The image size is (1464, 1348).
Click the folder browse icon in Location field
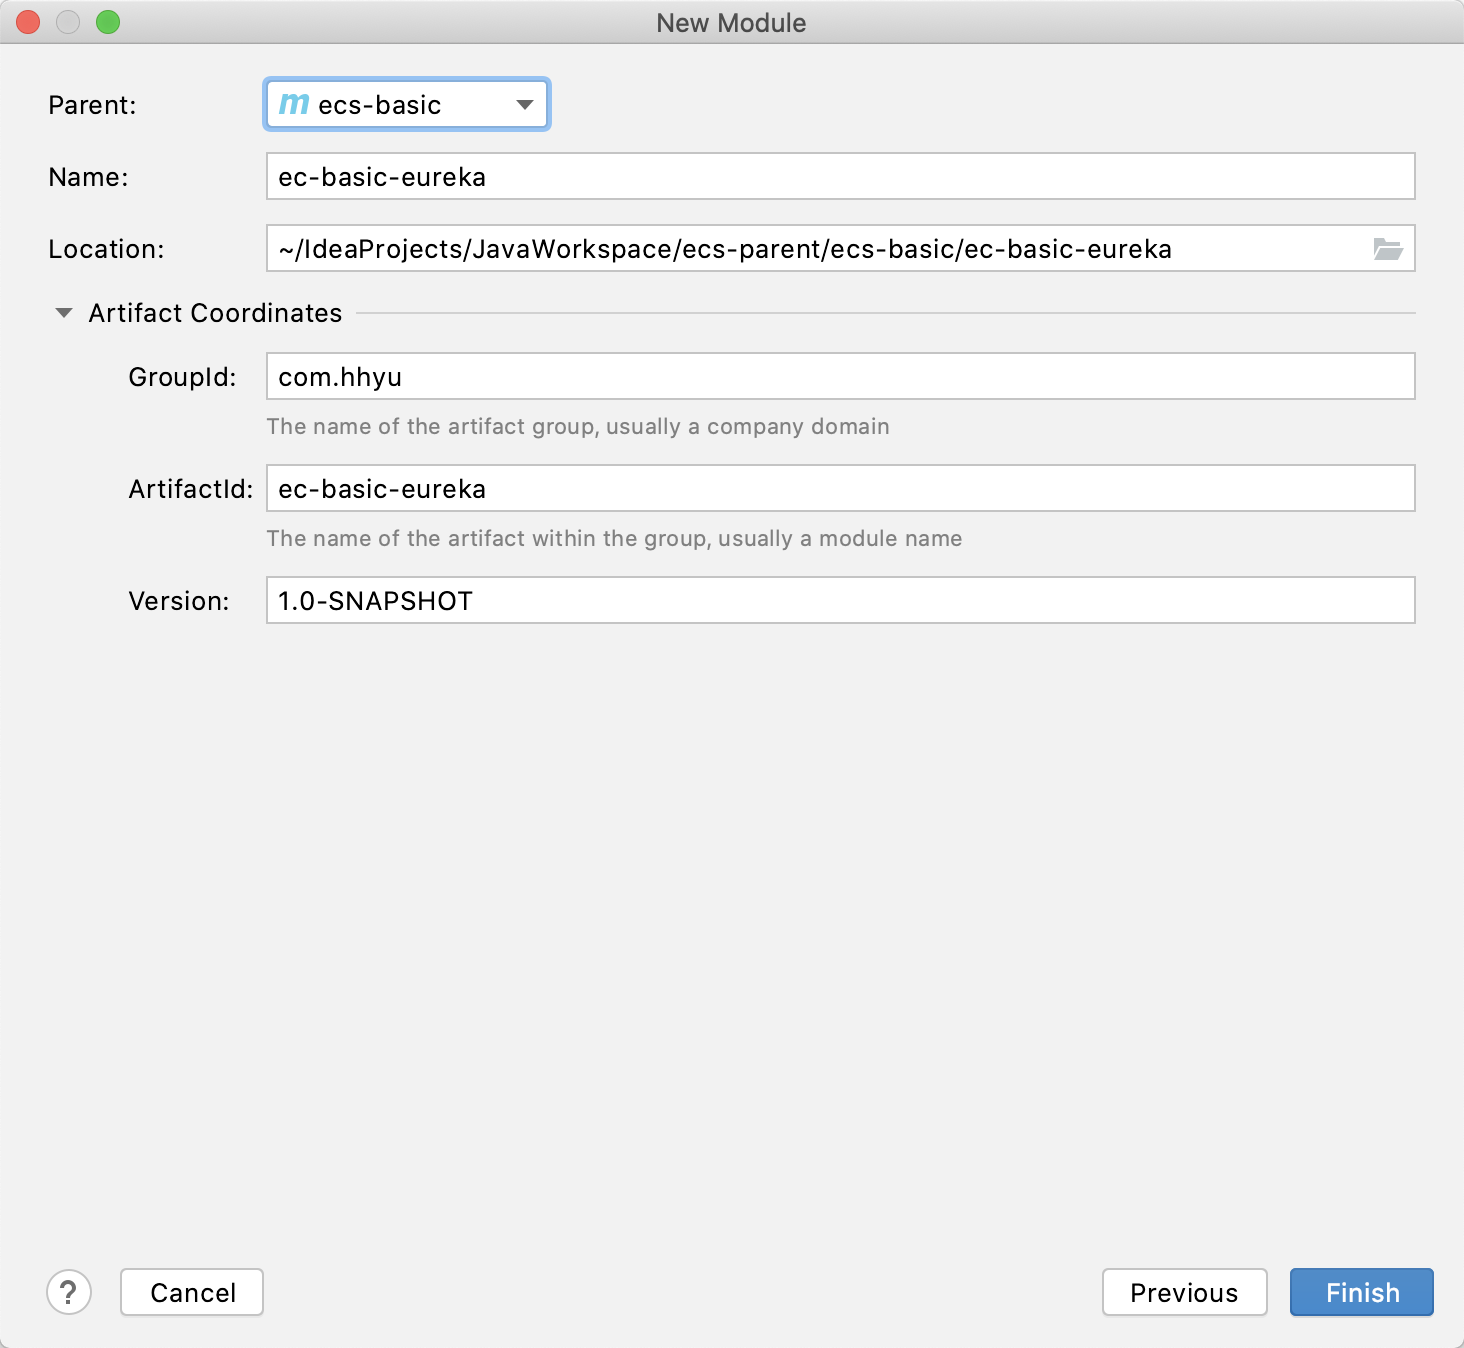[1388, 249]
